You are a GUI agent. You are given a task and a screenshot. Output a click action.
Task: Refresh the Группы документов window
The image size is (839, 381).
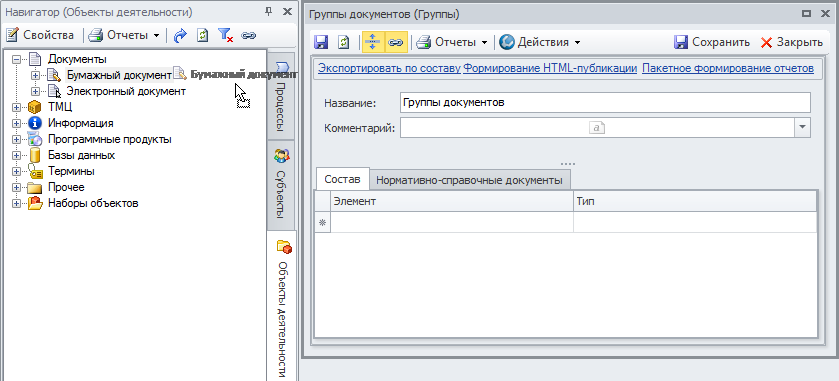(x=345, y=42)
